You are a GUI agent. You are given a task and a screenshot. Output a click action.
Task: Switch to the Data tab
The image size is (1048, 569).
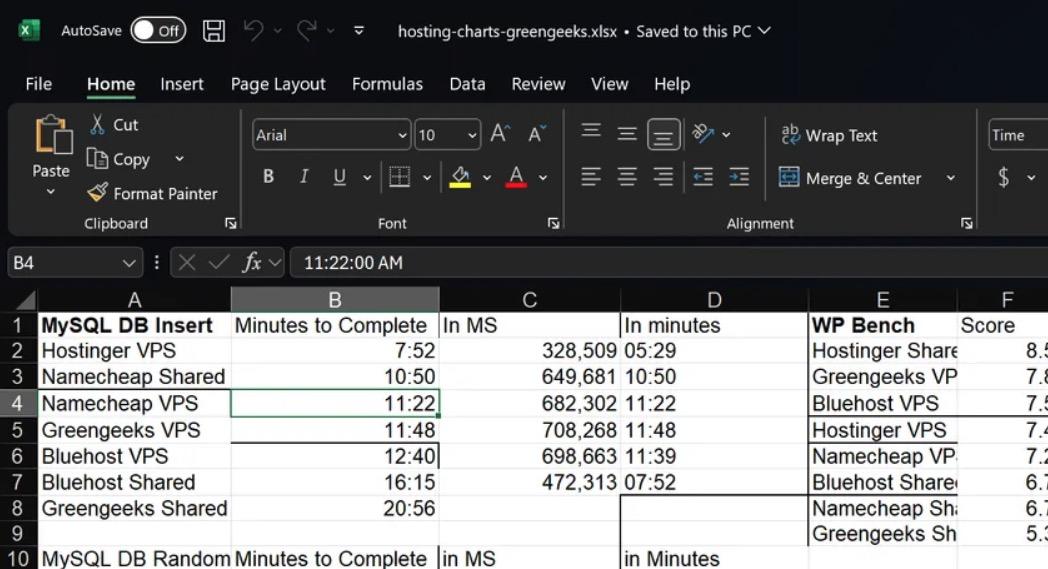point(467,84)
